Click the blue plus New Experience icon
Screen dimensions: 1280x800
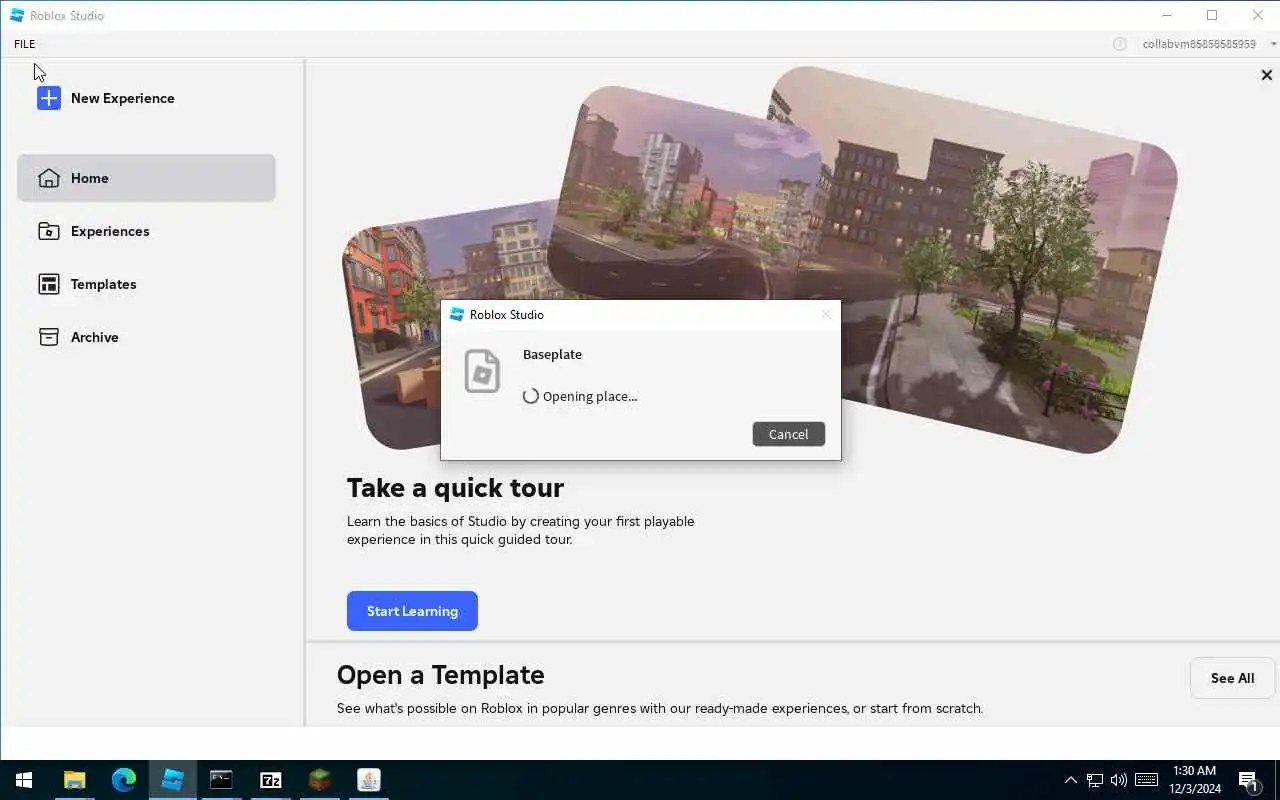(49, 98)
